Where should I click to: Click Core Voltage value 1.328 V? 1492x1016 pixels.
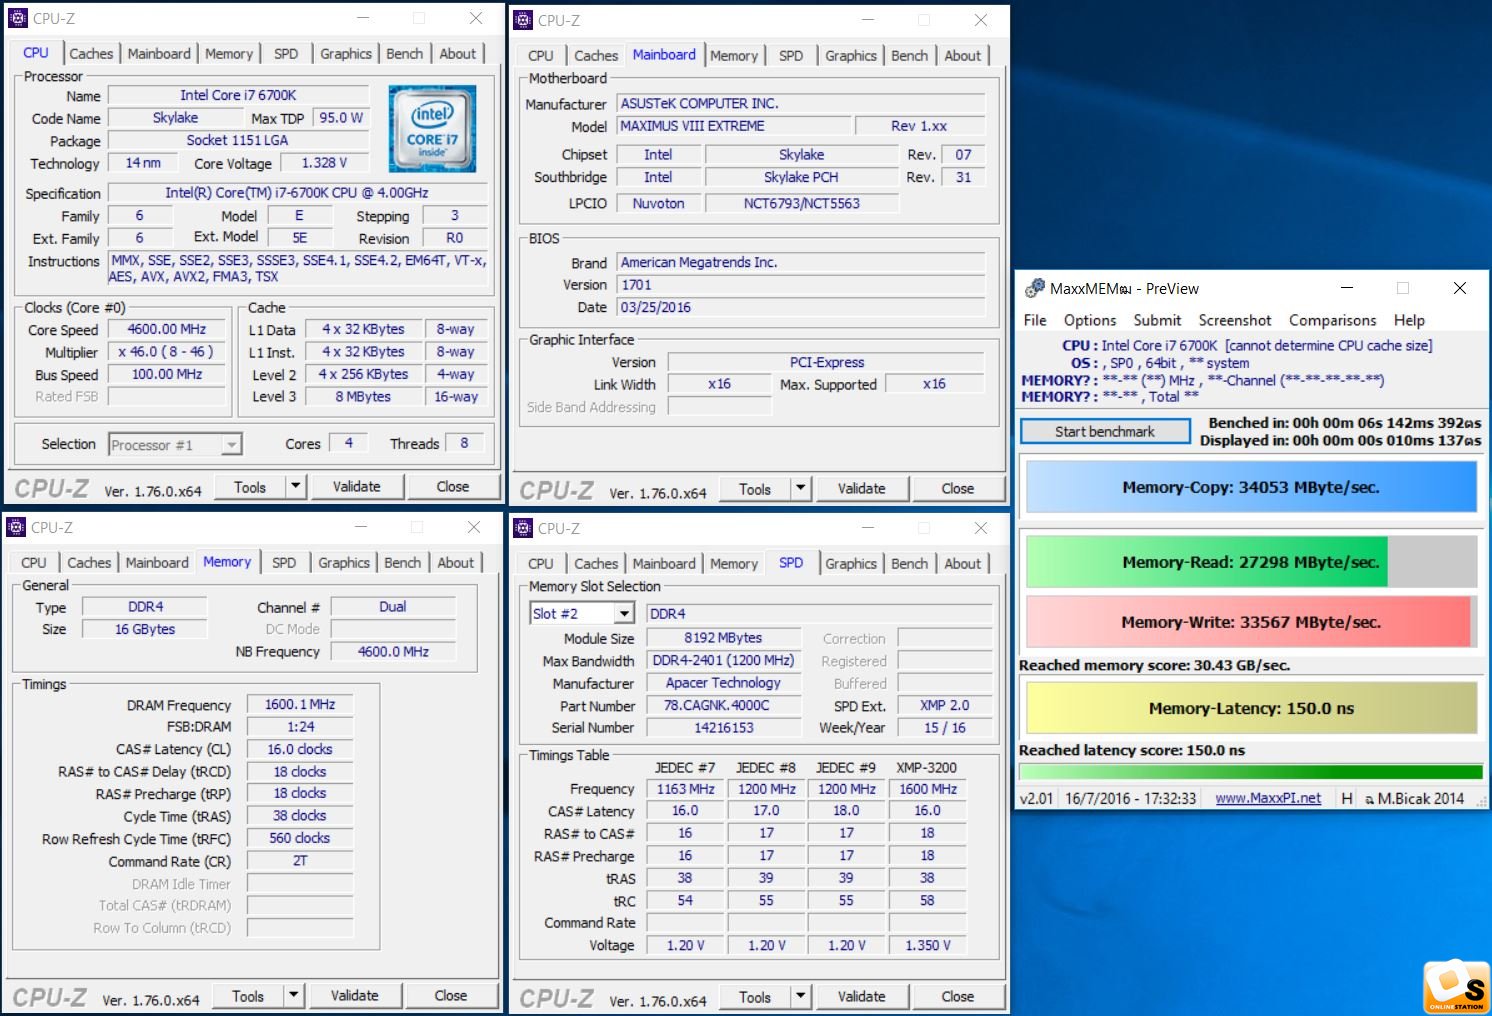325,163
